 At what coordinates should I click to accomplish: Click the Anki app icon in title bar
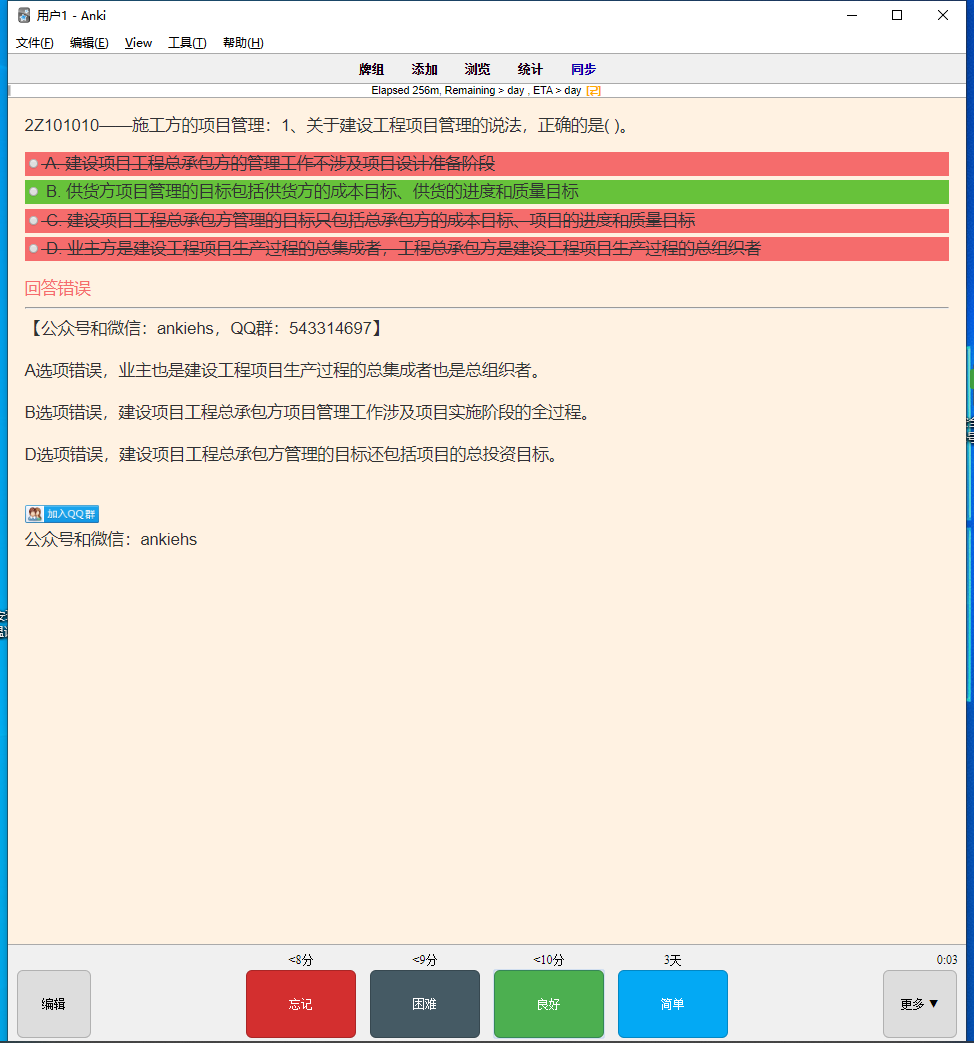pyautogui.click(x=24, y=15)
